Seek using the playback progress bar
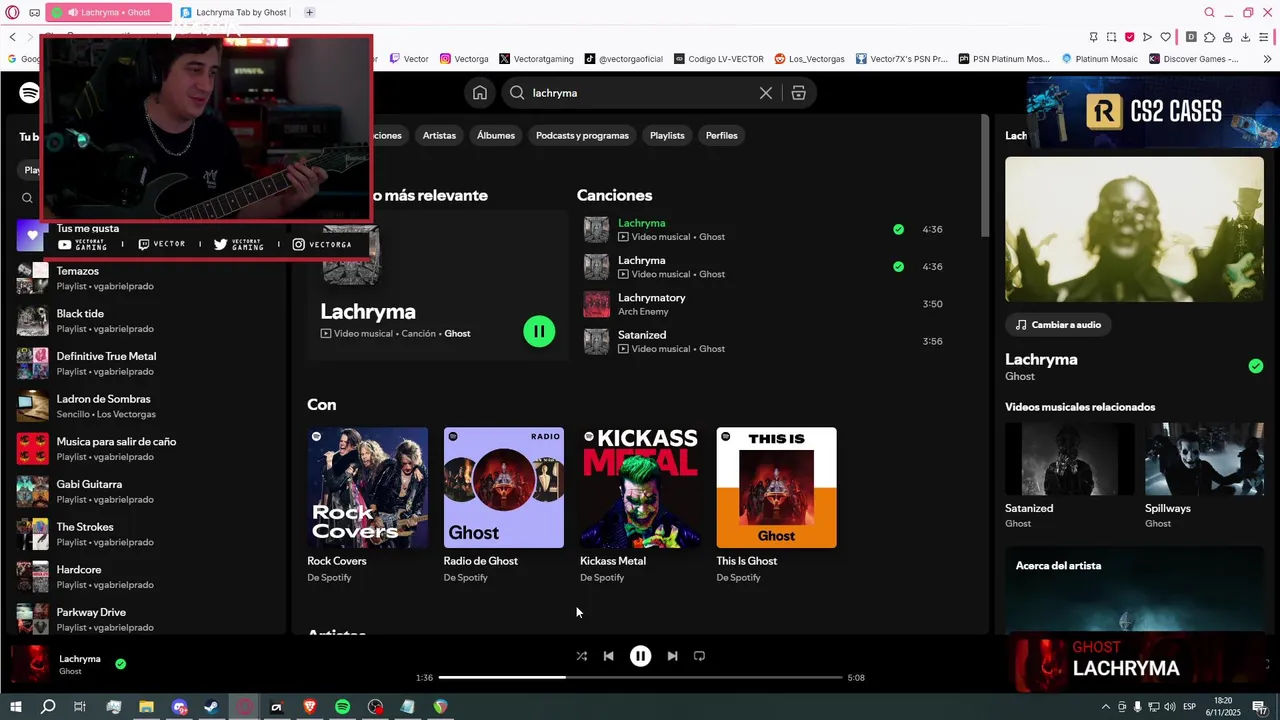The width and height of the screenshot is (1280, 720). (x=640, y=678)
